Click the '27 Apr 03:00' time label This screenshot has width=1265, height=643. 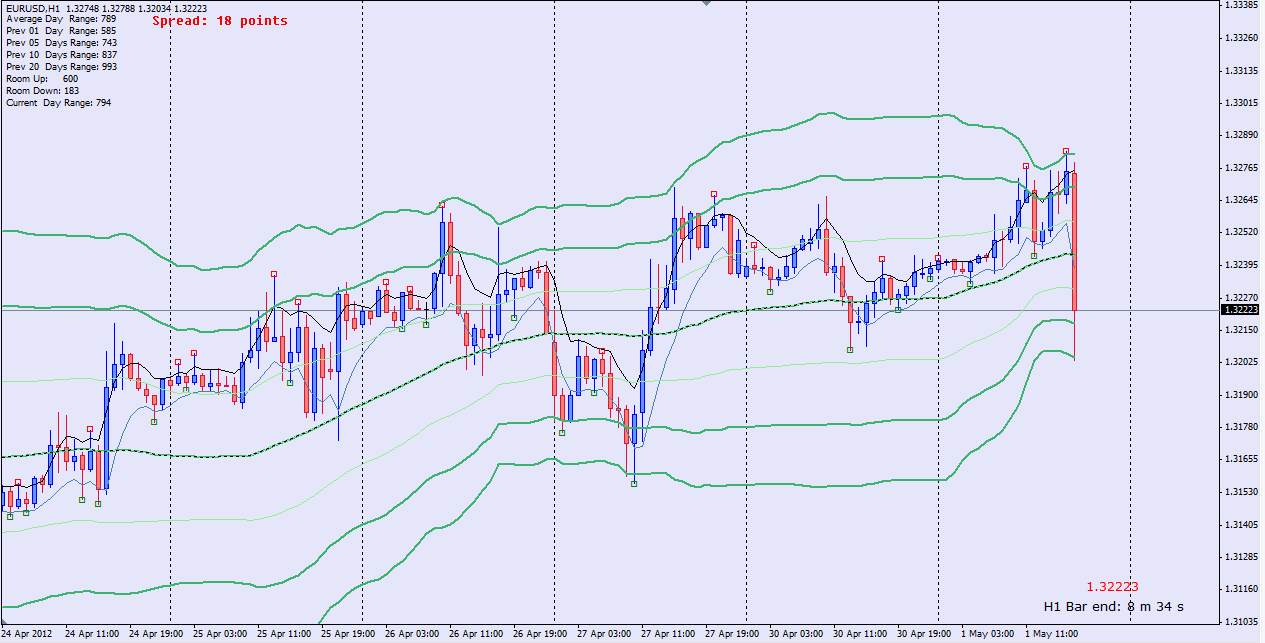604,634
